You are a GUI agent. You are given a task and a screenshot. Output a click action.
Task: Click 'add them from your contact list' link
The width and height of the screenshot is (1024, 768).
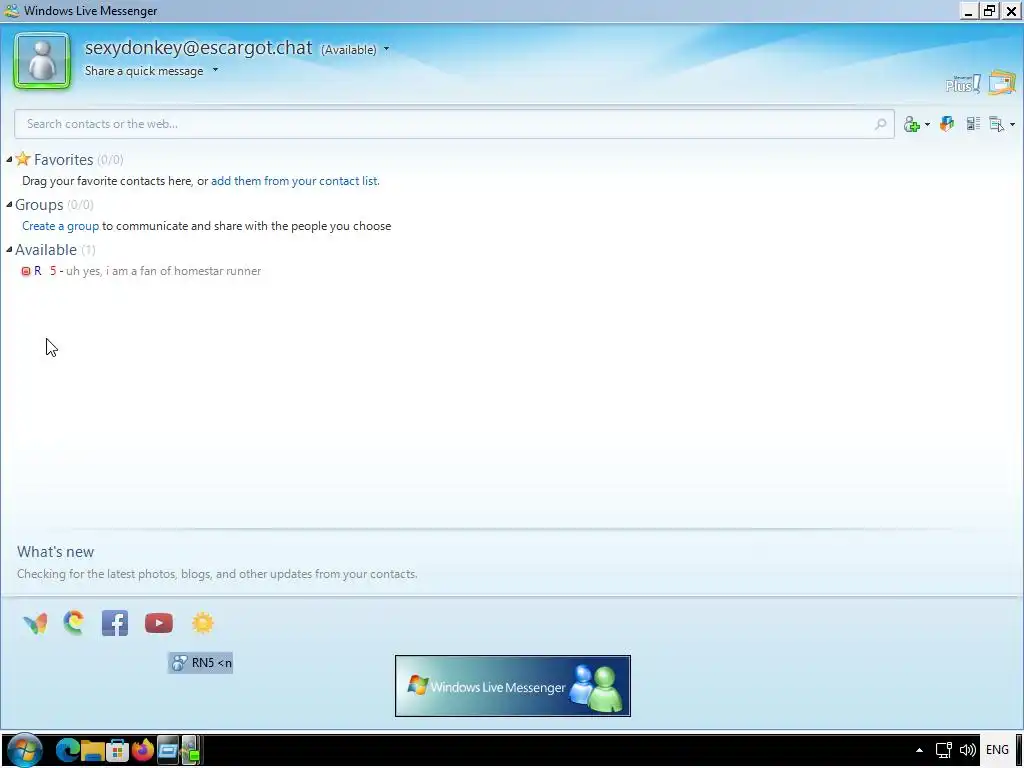tap(294, 181)
